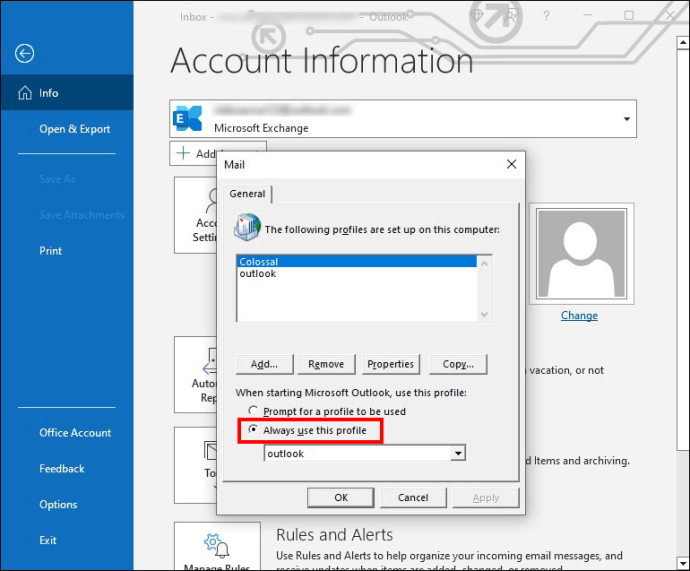690x571 pixels.
Task: Click Cancel in Mail dialog
Action: [413, 498]
